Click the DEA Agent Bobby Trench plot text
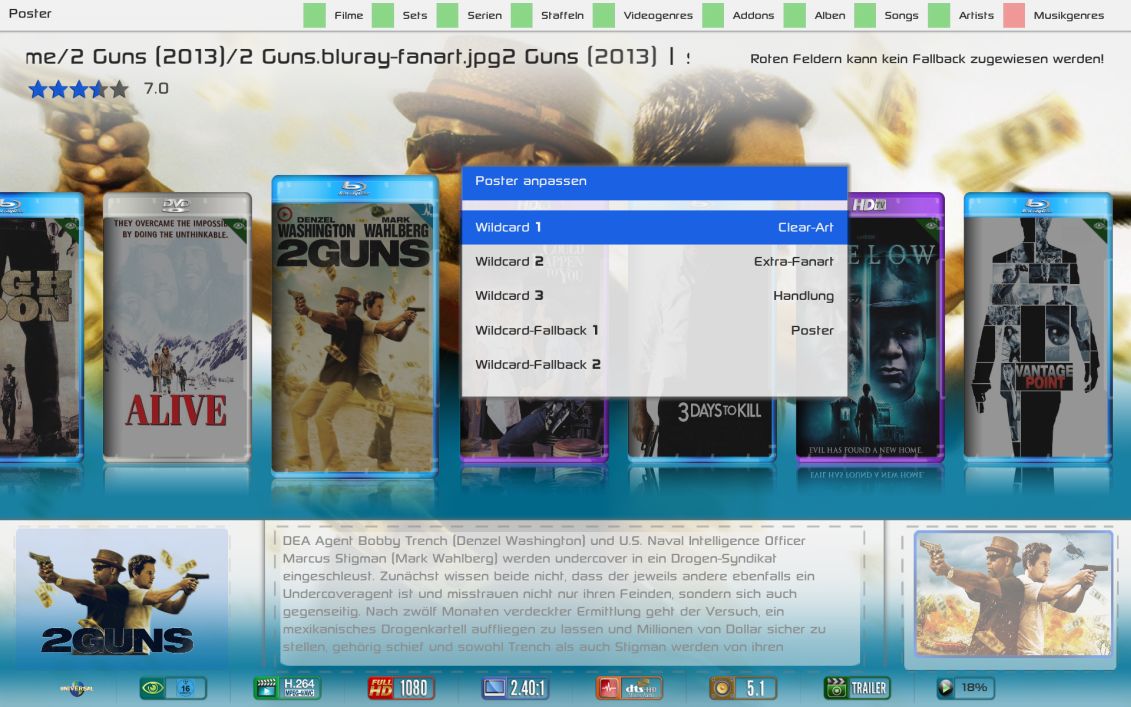 click(554, 594)
